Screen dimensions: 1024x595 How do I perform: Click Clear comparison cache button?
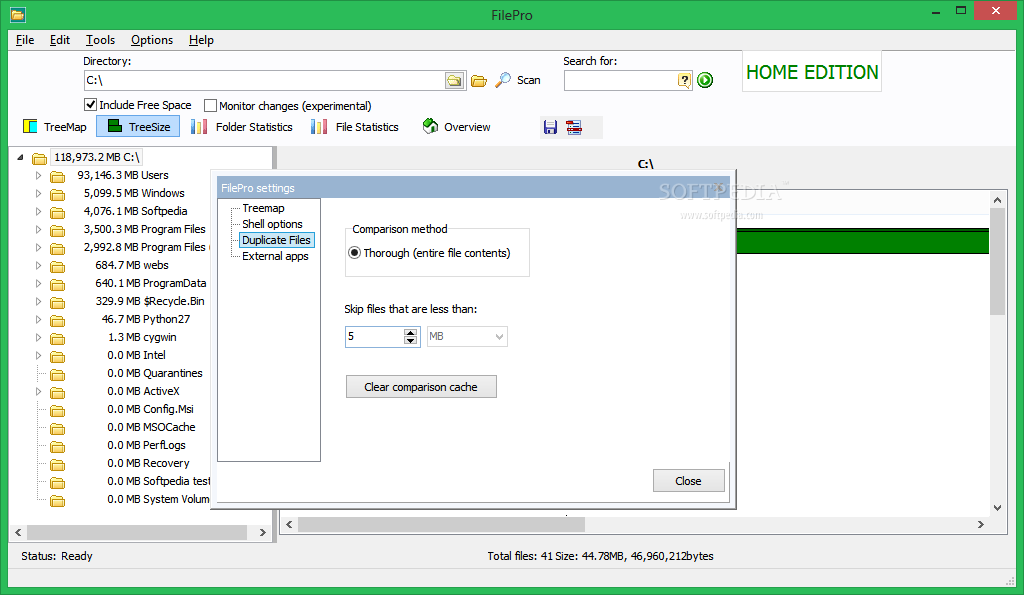[421, 387]
